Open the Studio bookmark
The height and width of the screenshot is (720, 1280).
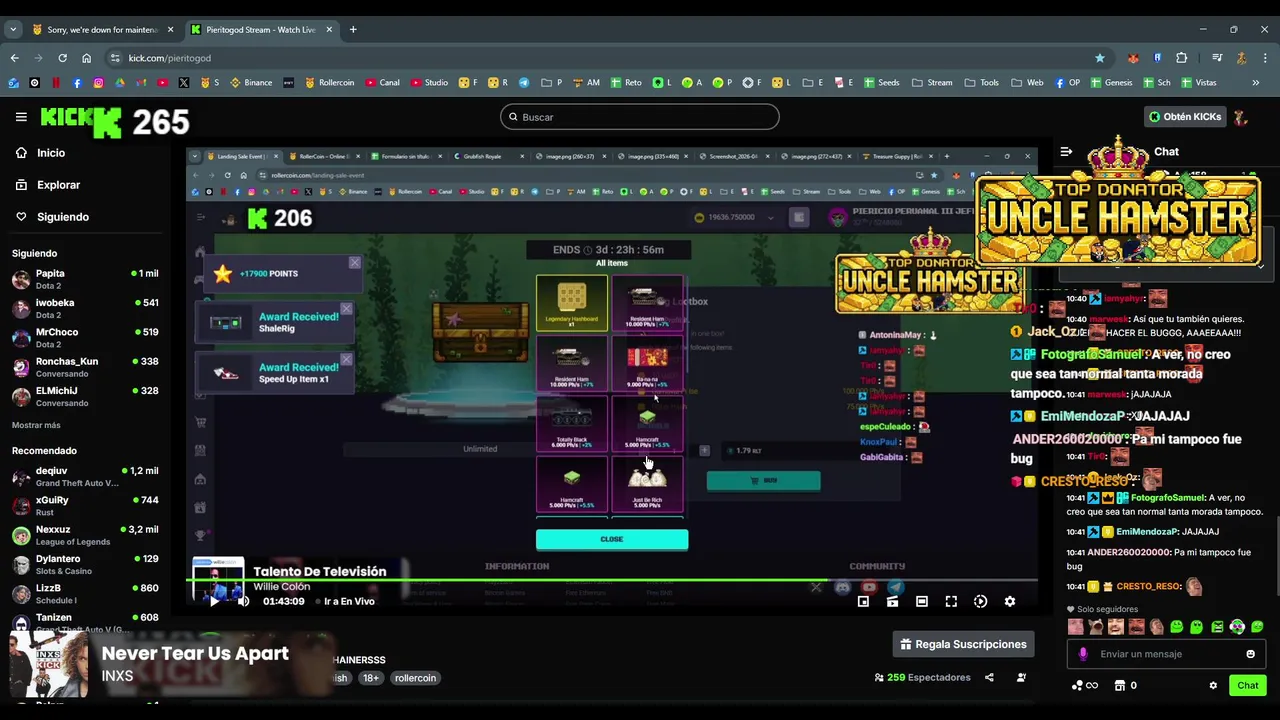tap(428, 82)
